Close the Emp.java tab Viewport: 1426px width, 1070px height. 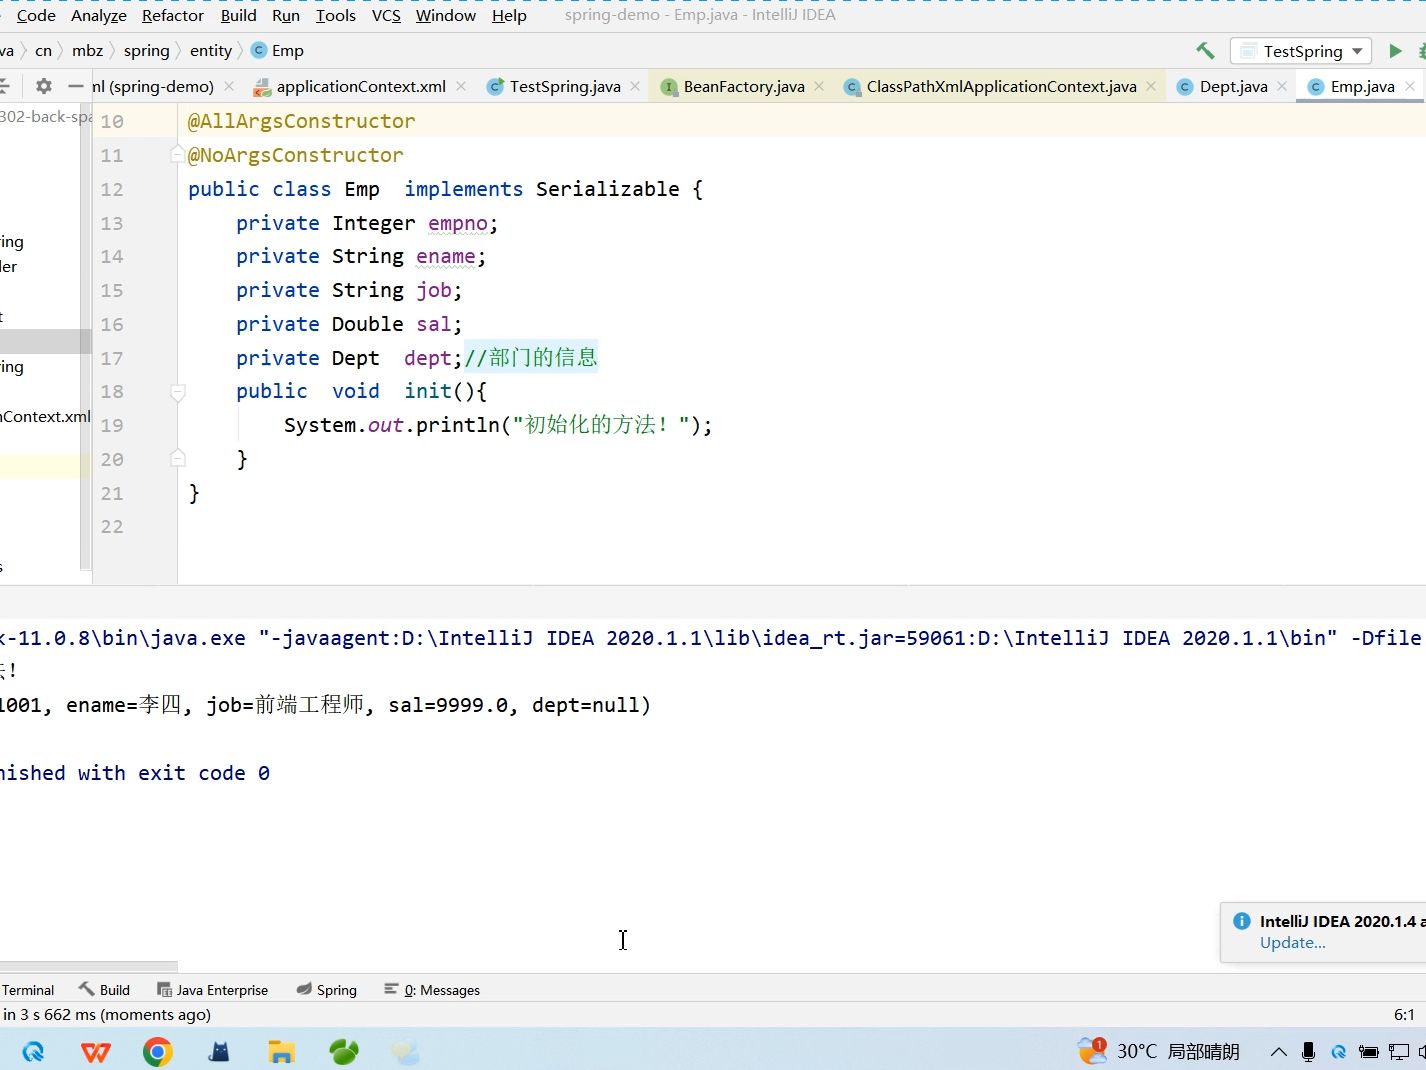click(x=1410, y=86)
